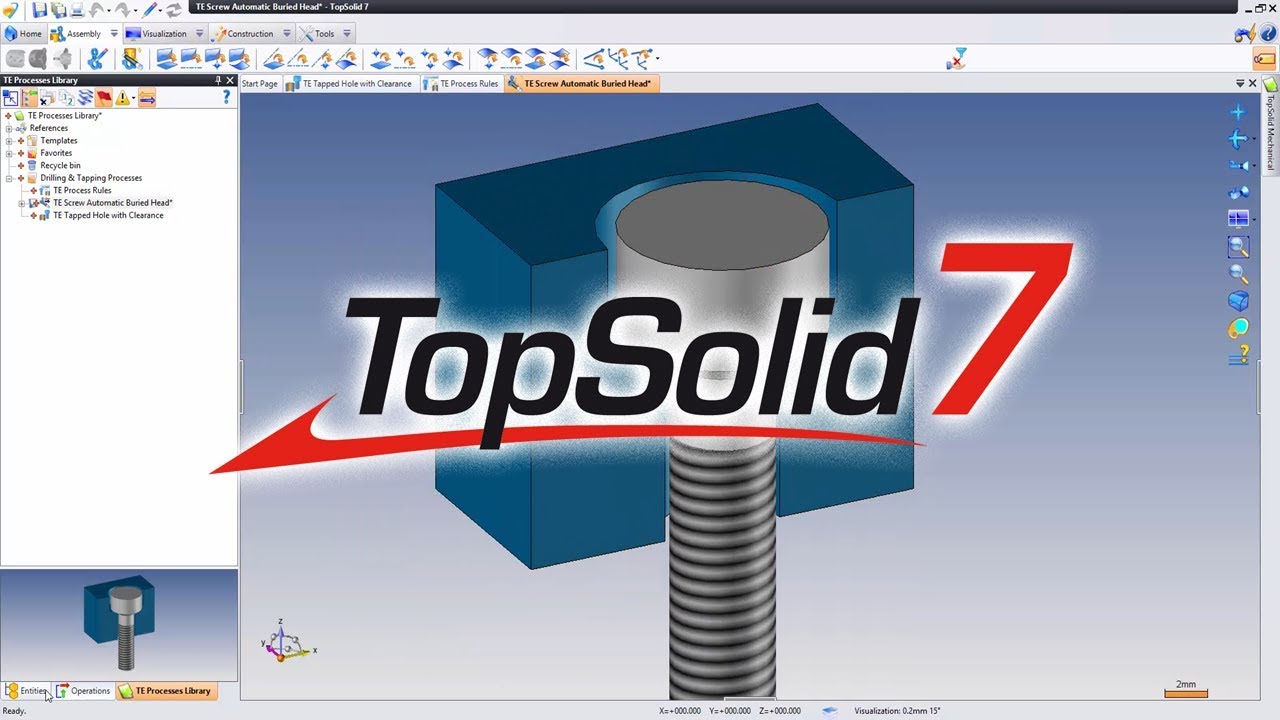Expand the References tree node
The height and width of the screenshot is (720, 1280).
9,128
